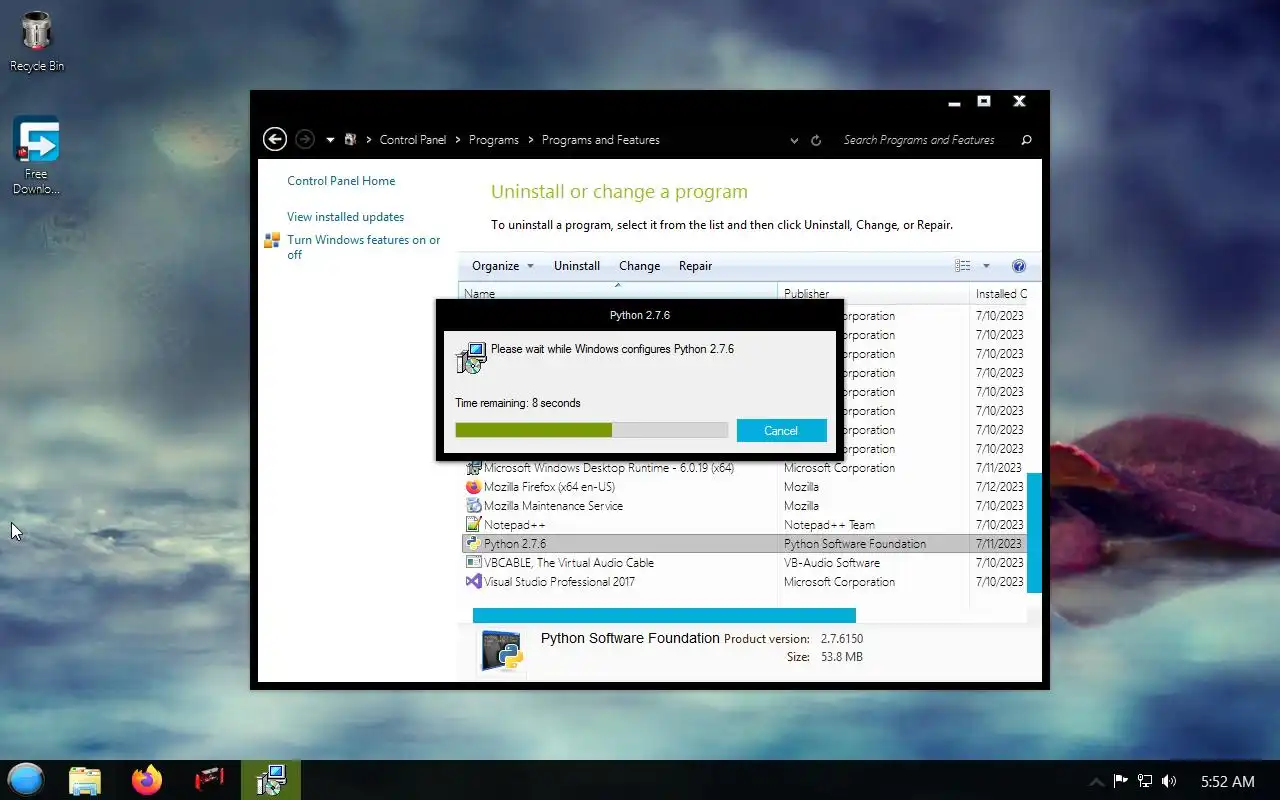Open Action Center flag icon
Image resolution: width=1280 pixels, height=800 pixels.
tap(1121, 781)
